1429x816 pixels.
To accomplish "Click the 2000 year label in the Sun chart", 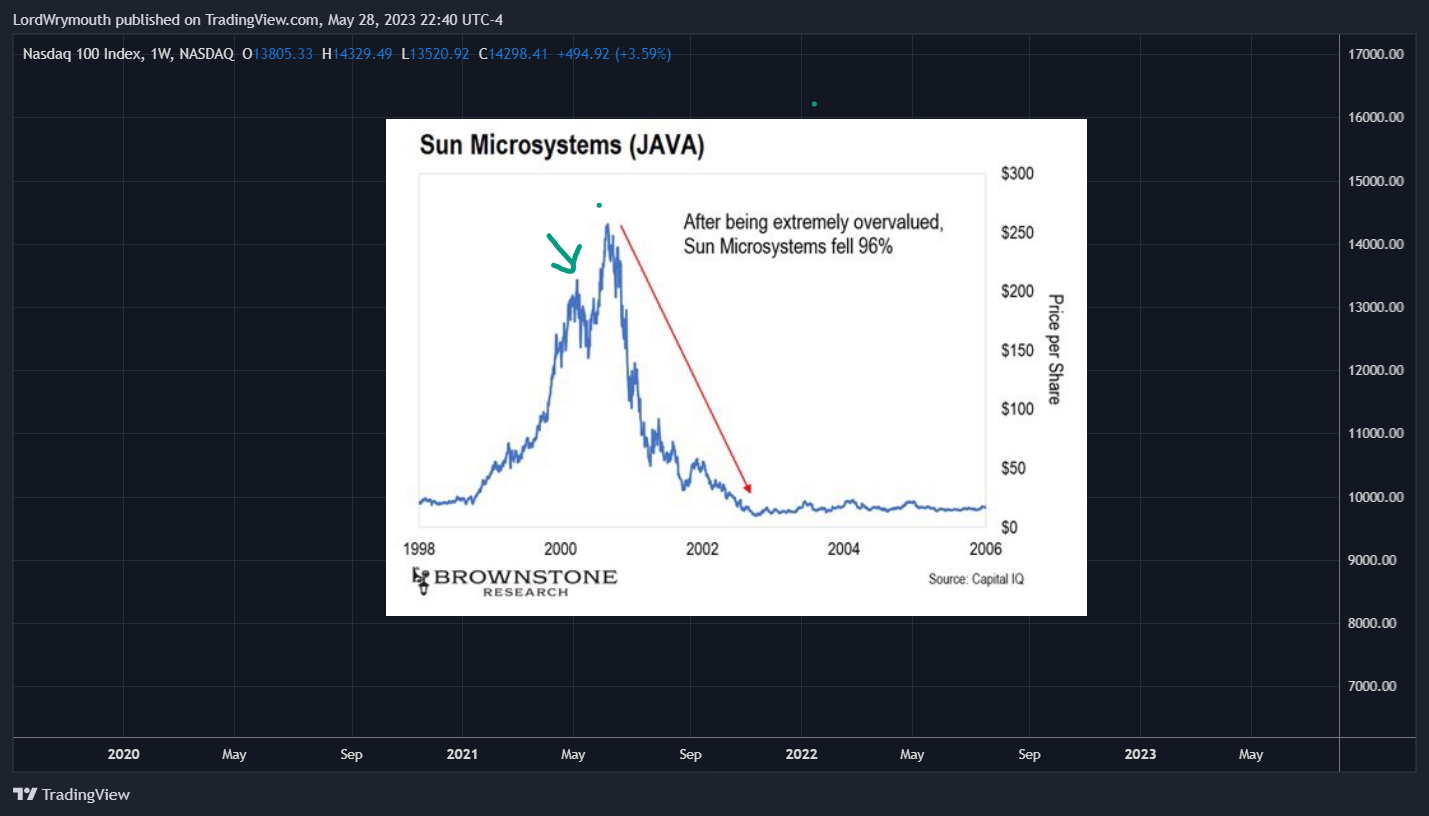I will coord(561,548).
